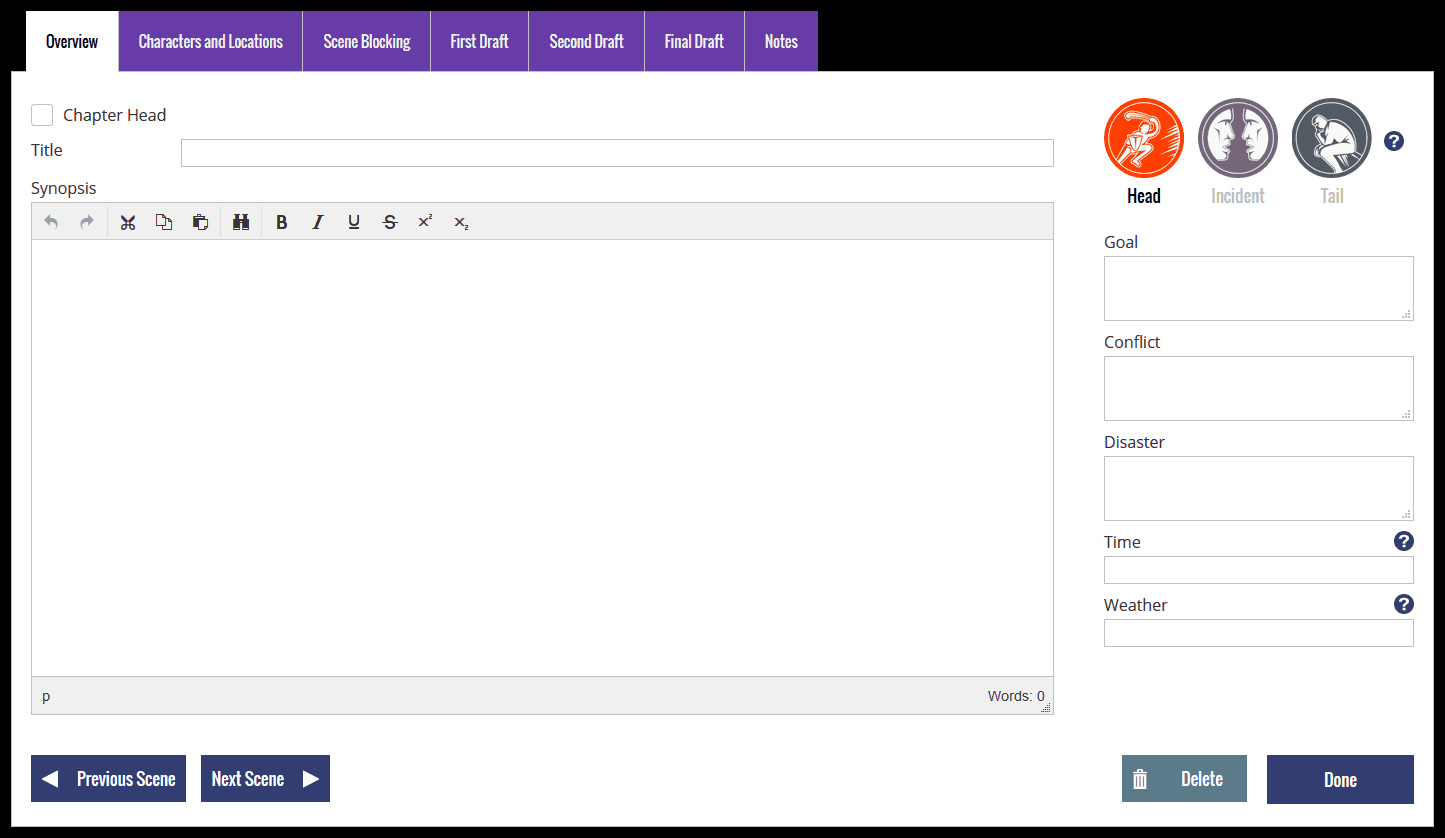Enable the Chapter Head checkbox
Viewport: 1445px width, 838px height.
[42, 115]
